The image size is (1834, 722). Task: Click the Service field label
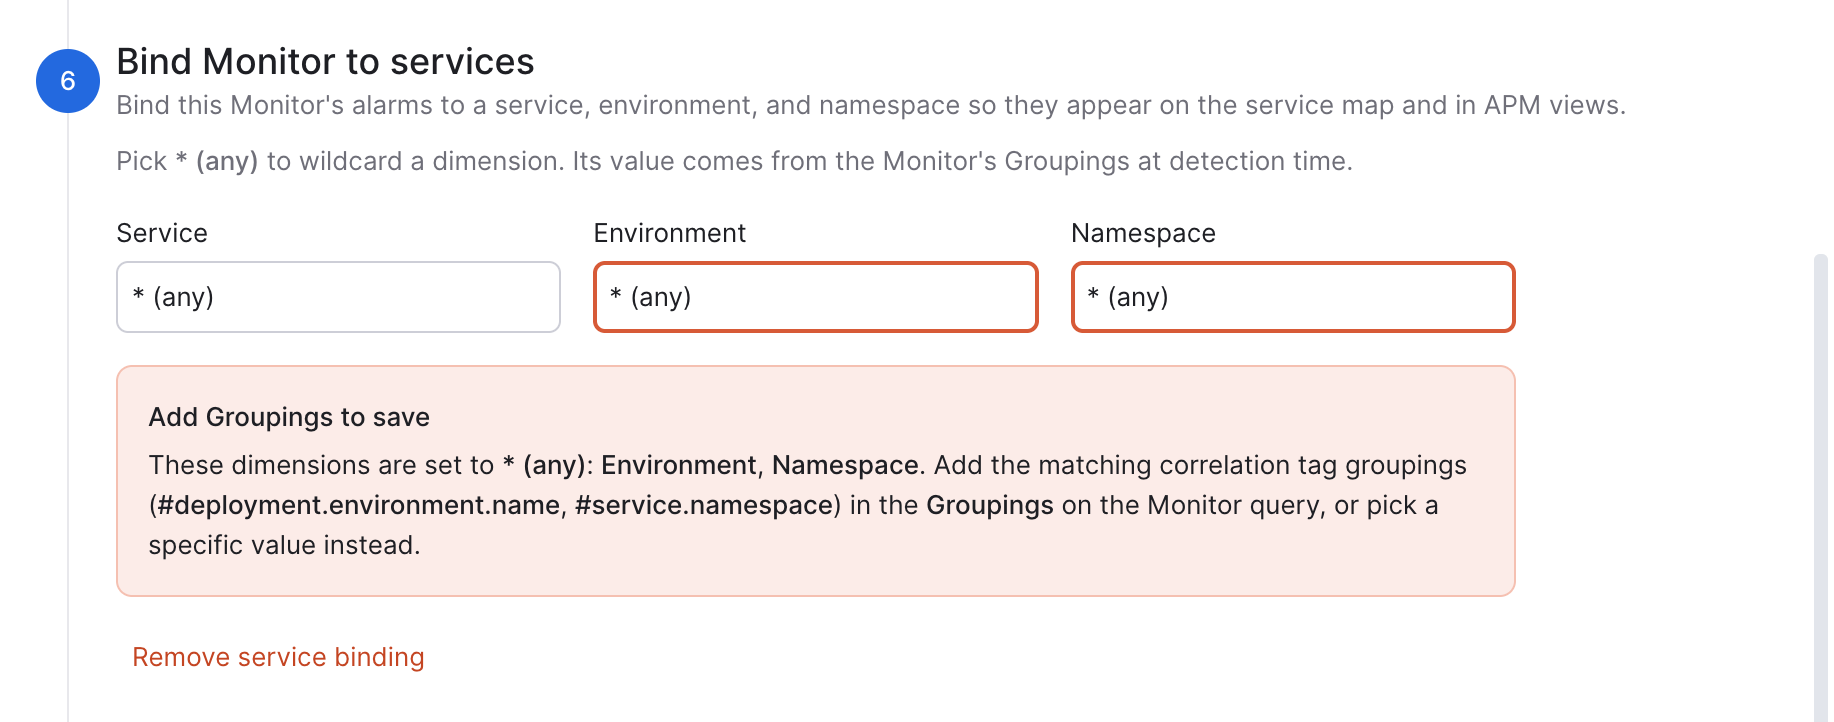tap(162, 233)
